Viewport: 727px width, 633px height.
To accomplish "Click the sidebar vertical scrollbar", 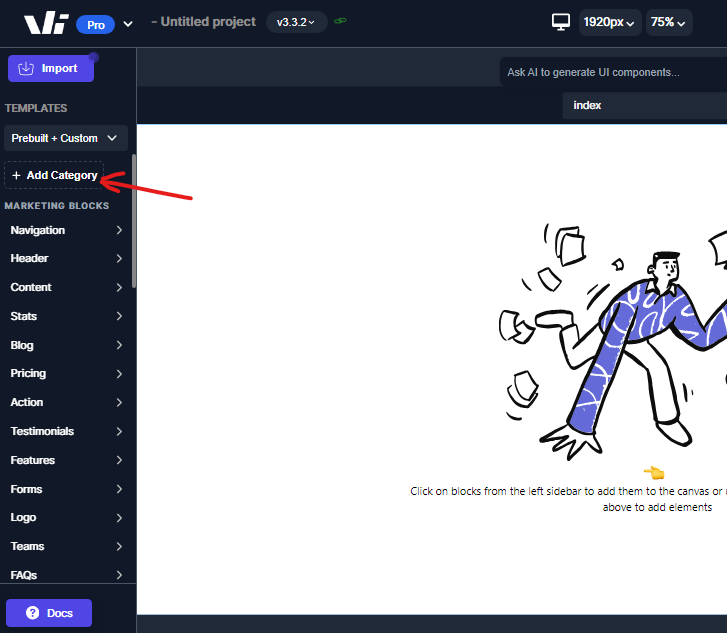I will pos(134,221).
